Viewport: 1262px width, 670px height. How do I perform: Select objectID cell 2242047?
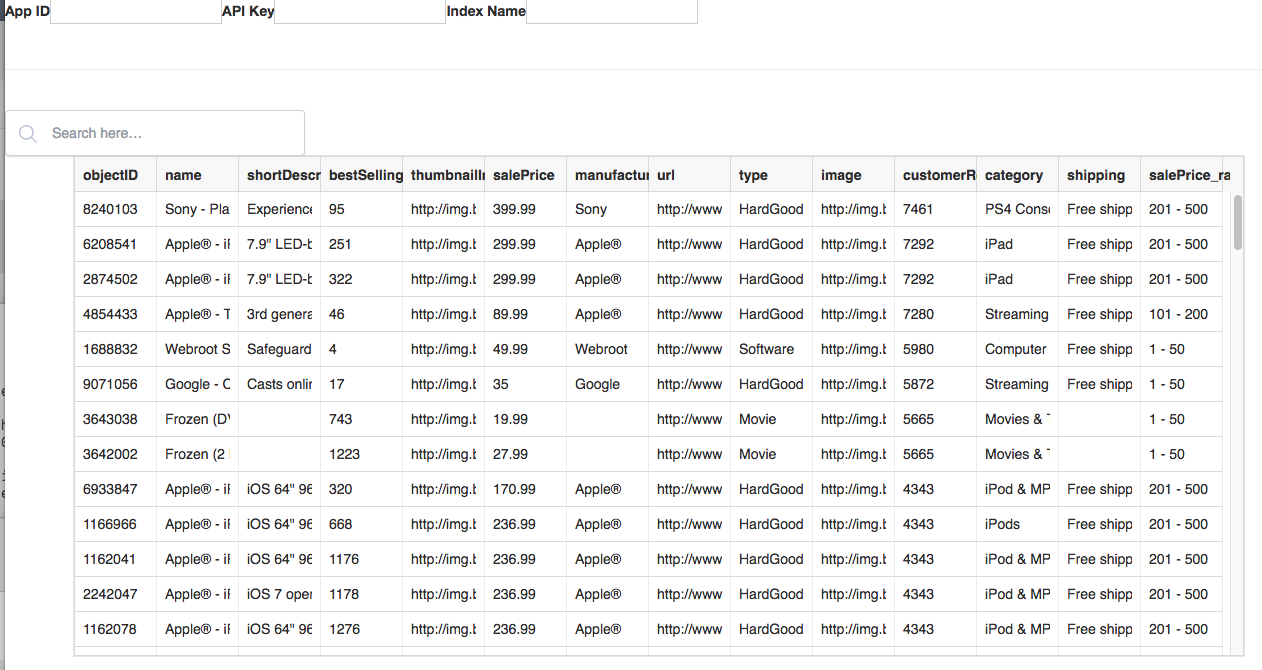(115, 594)
